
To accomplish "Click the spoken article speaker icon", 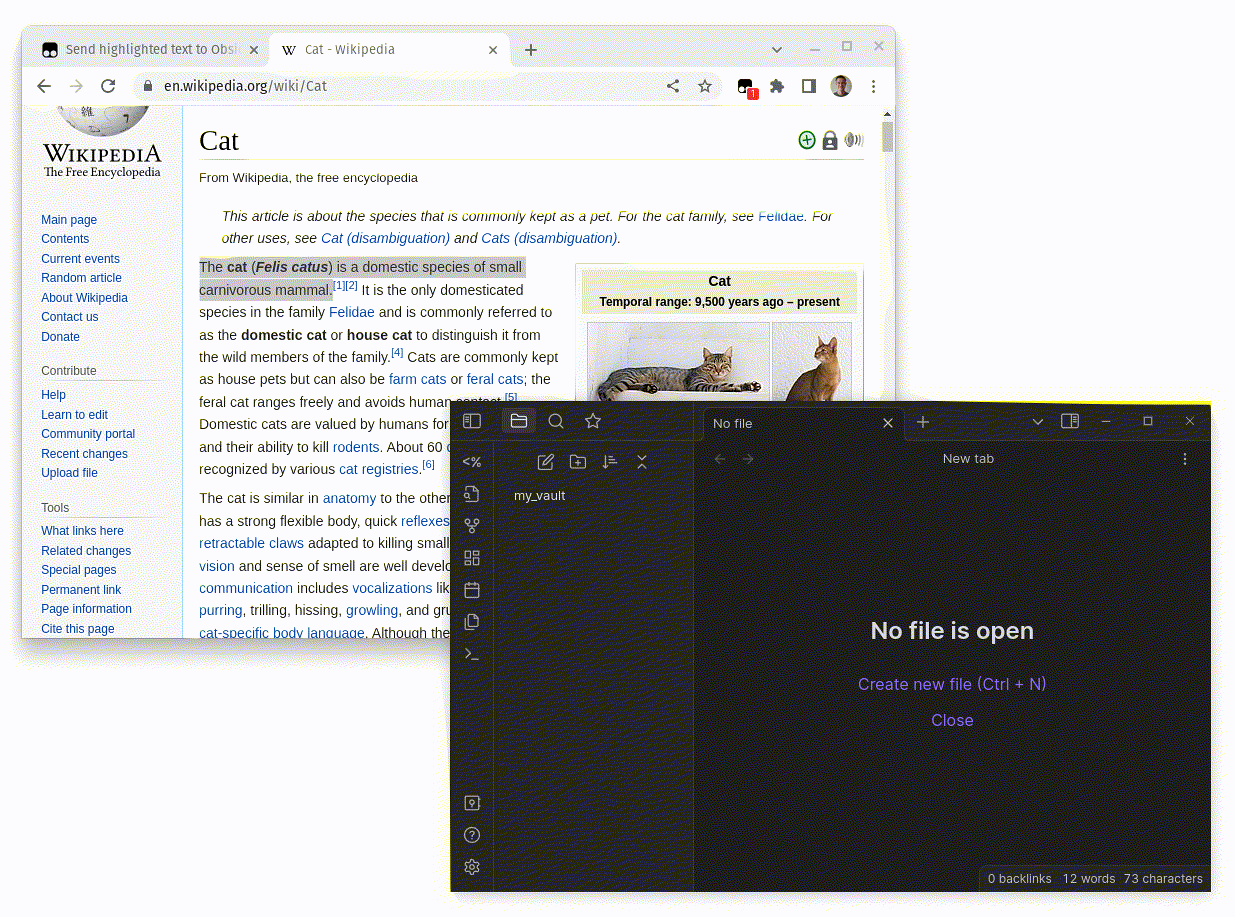I will click(x=854, y=140).
